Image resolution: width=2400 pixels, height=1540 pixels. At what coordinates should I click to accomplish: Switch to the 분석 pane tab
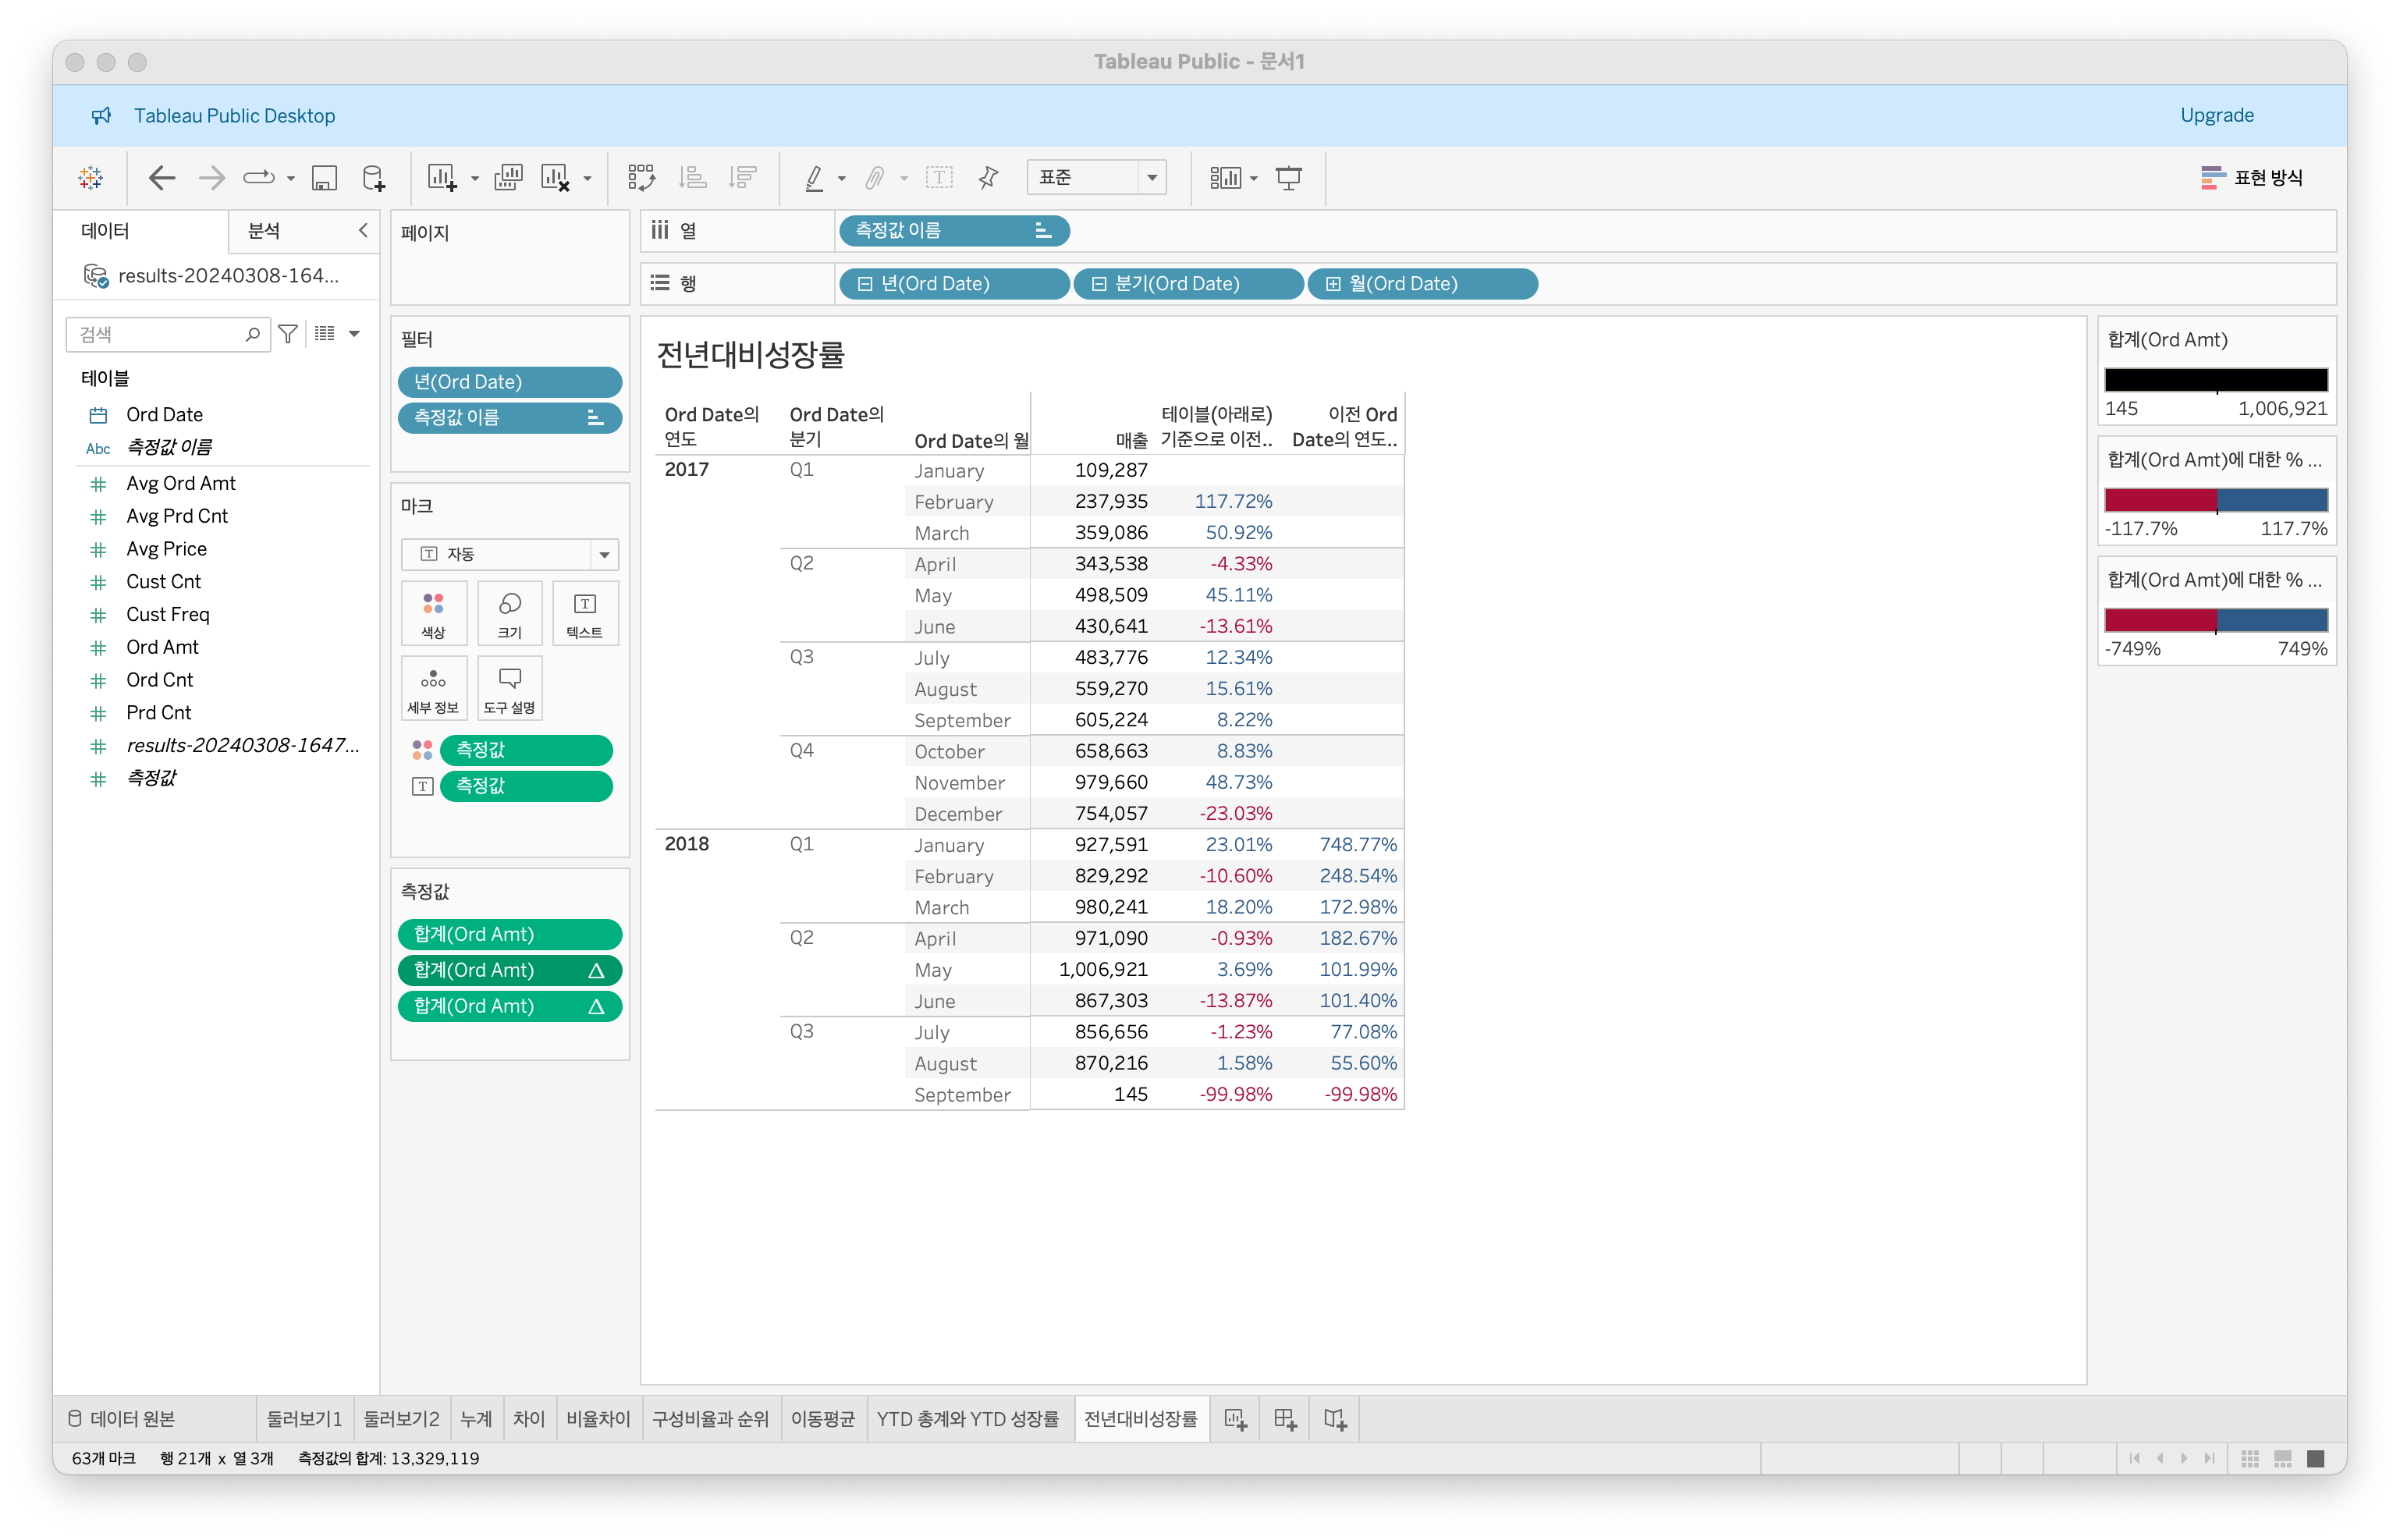(264, 231)
